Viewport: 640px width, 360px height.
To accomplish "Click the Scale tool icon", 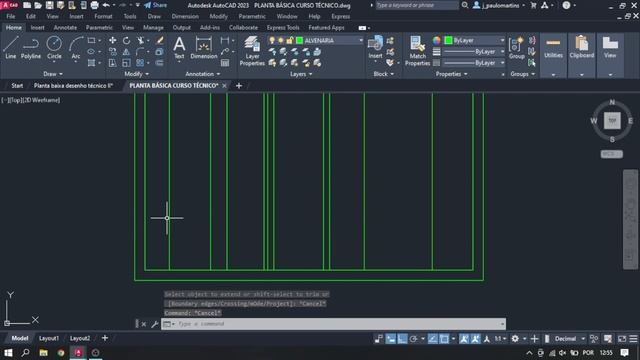I will coord(127,63).
